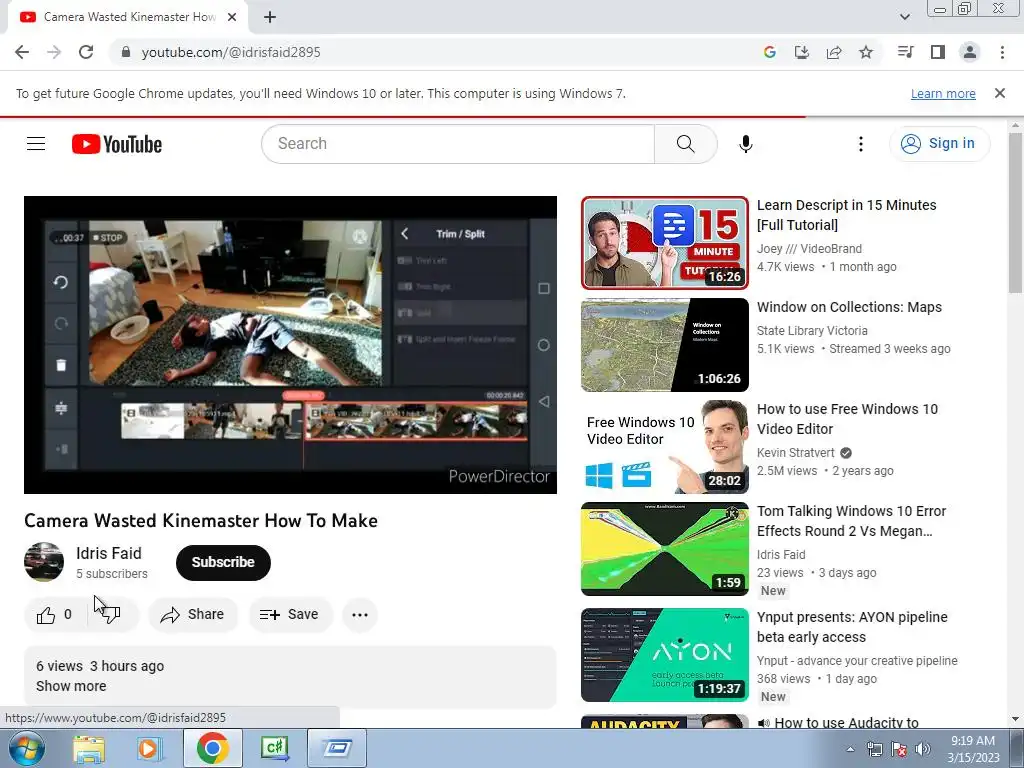Close the Camera Wasted Kinemaster tab
This screenshot has height=768, width=1024.
(x=232, y=17)
